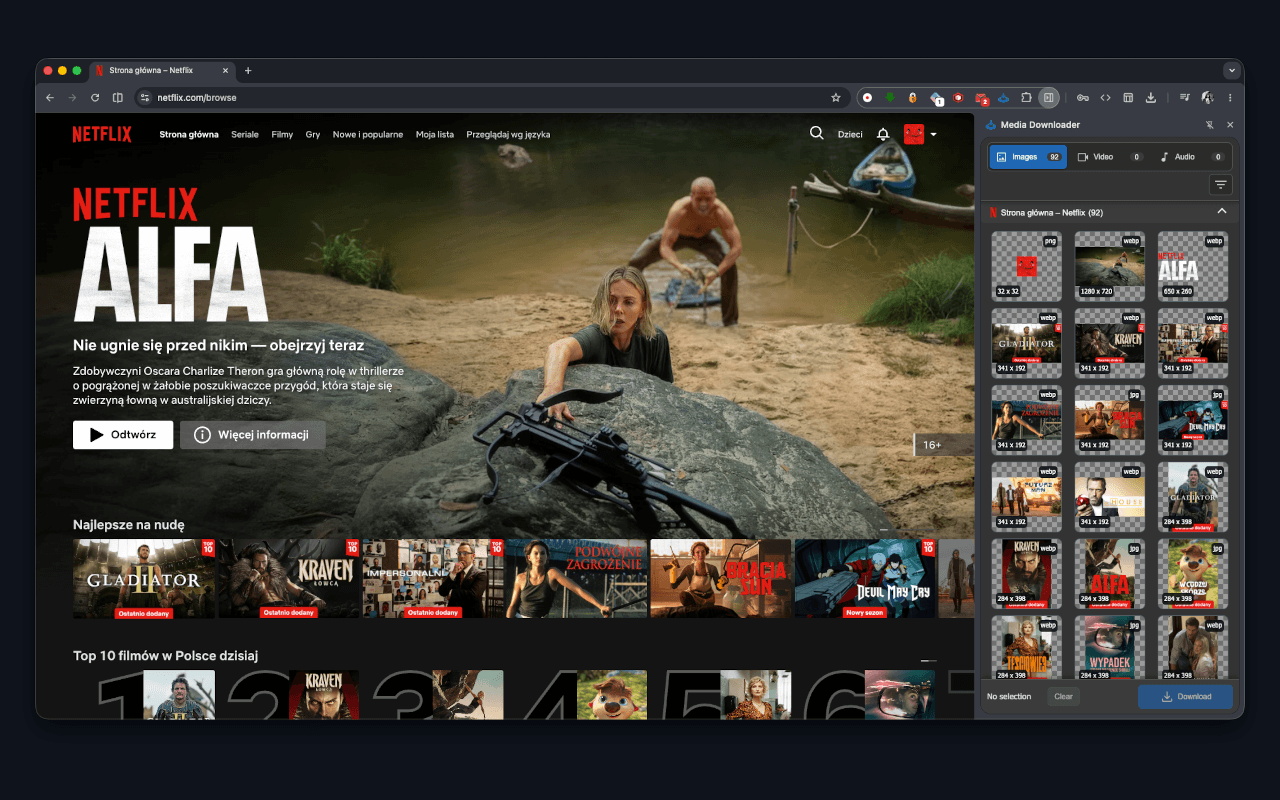Viewport: 1280px width, 800px height.
Task: Open browser downloads tray icon
Action: (x=1151, y=97)
